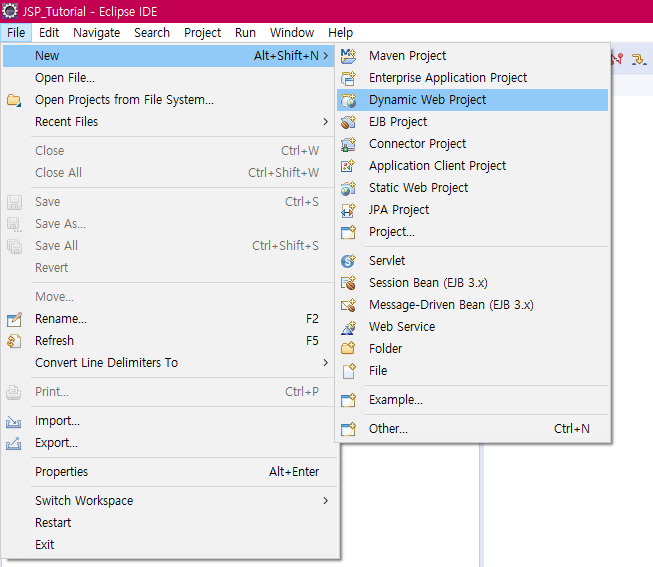Click the Maven Project icon
Image resolution: width=653 pixels, height=567 pixels.
click(x=348, y=56)
